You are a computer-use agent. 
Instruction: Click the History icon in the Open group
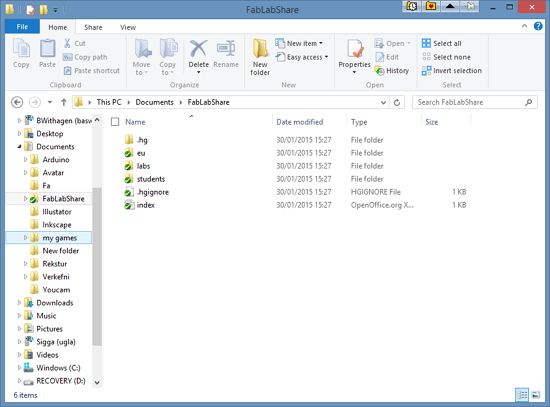click(x=380, y=71)
